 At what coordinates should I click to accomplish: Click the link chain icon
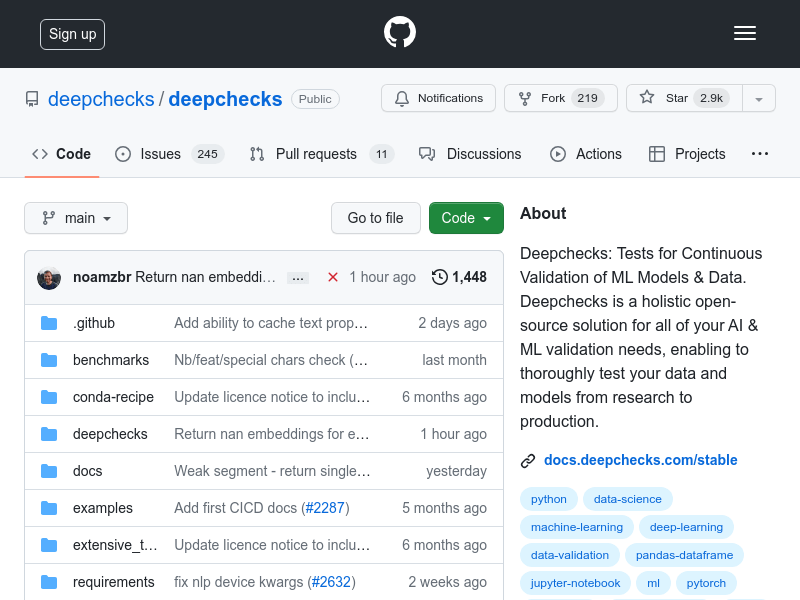(x=528, y=461)
